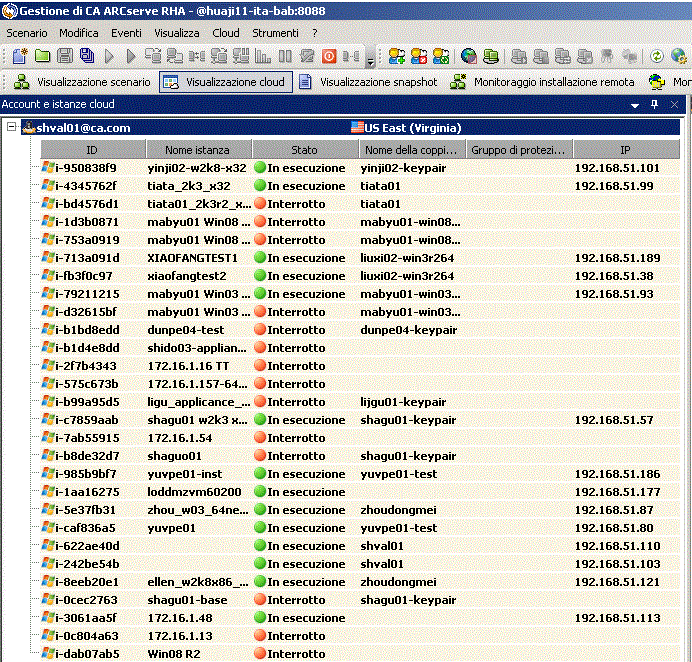
Task: Click the green Refresh icon in toolbar
Action: (657, 56)
